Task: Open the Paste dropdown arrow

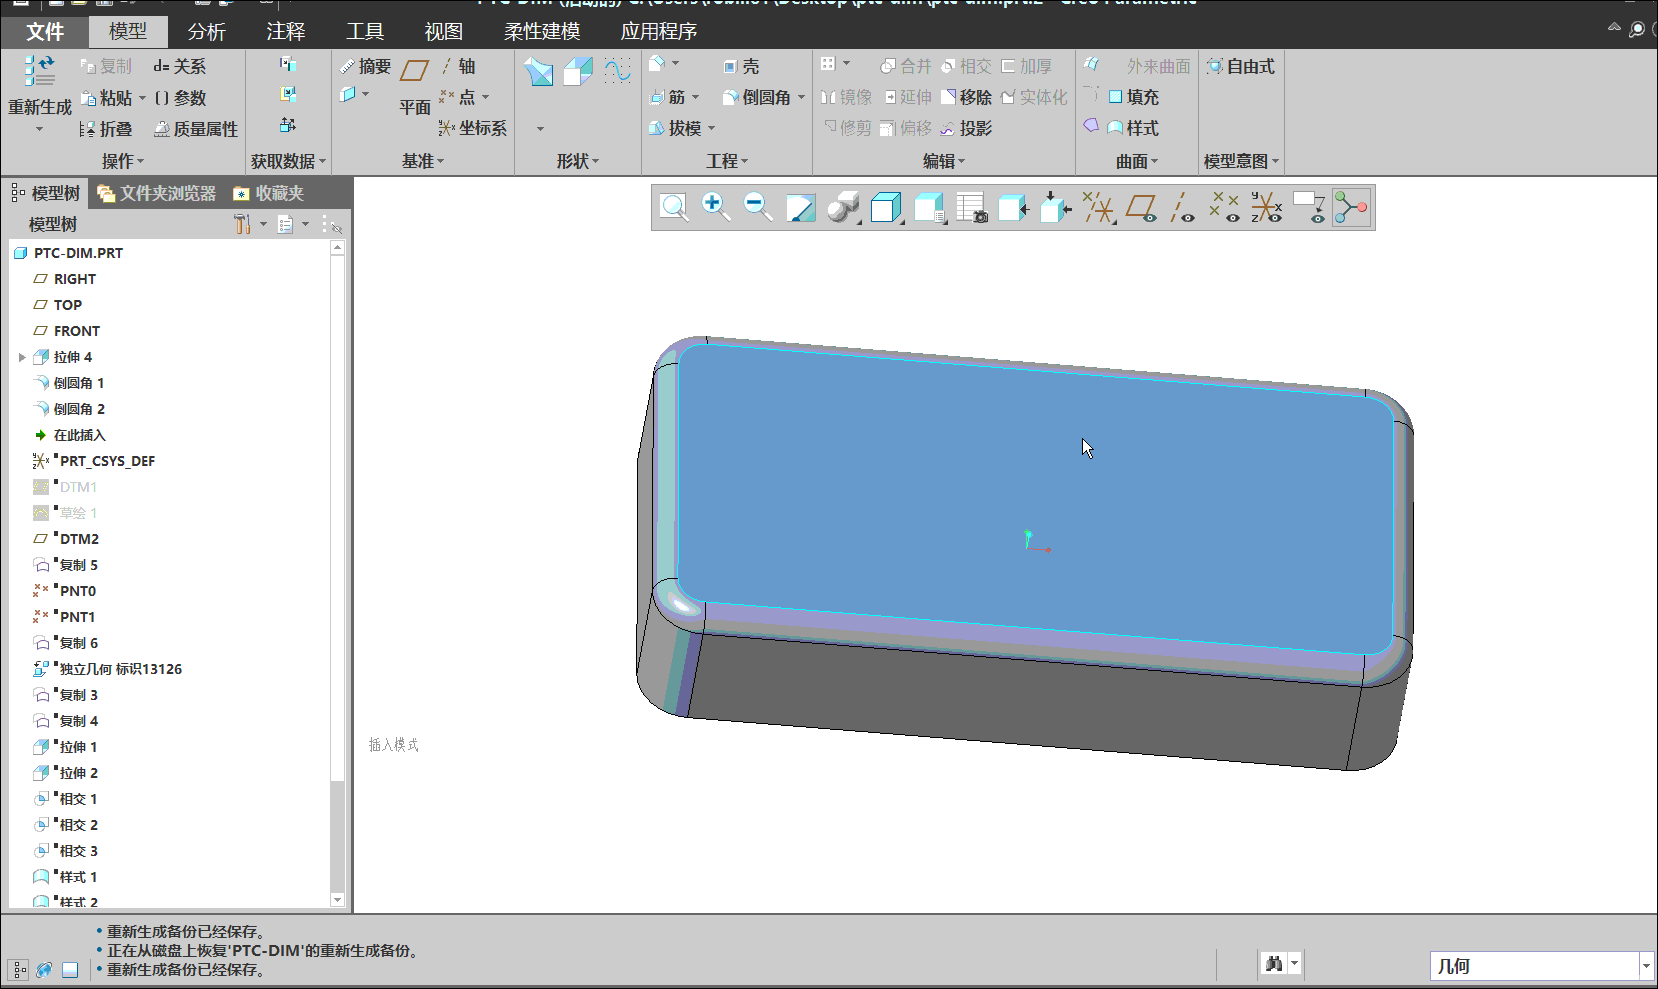Action: tap(142, 98)
